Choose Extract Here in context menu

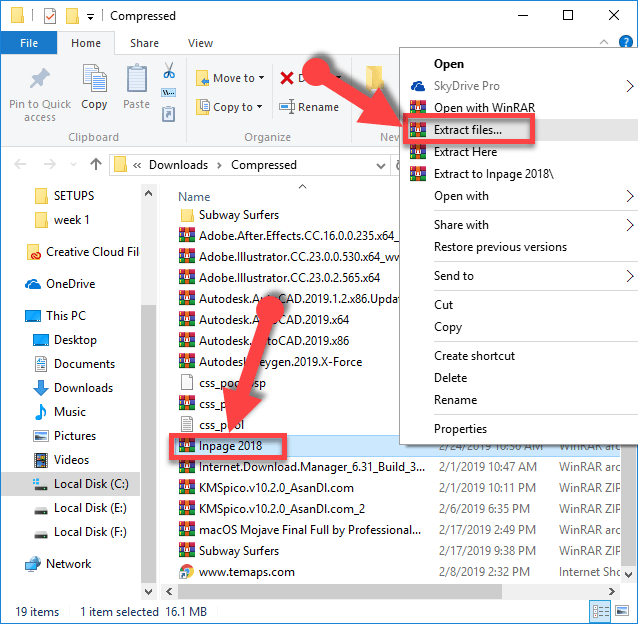(465, 152)
